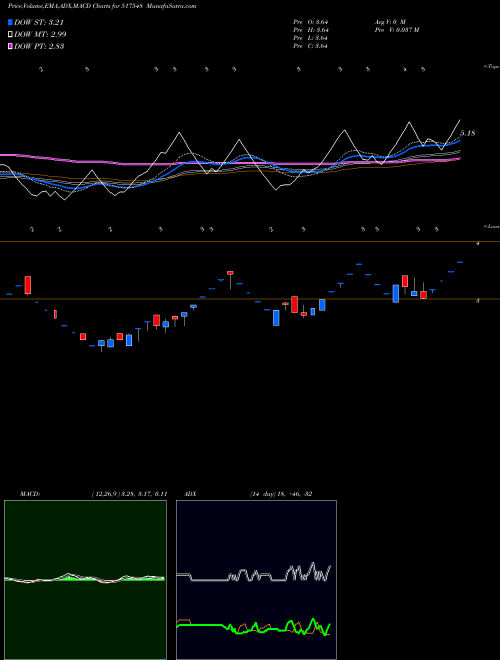Open the green MACD indicator chart
500x660 pixels.
click(85, 580)
